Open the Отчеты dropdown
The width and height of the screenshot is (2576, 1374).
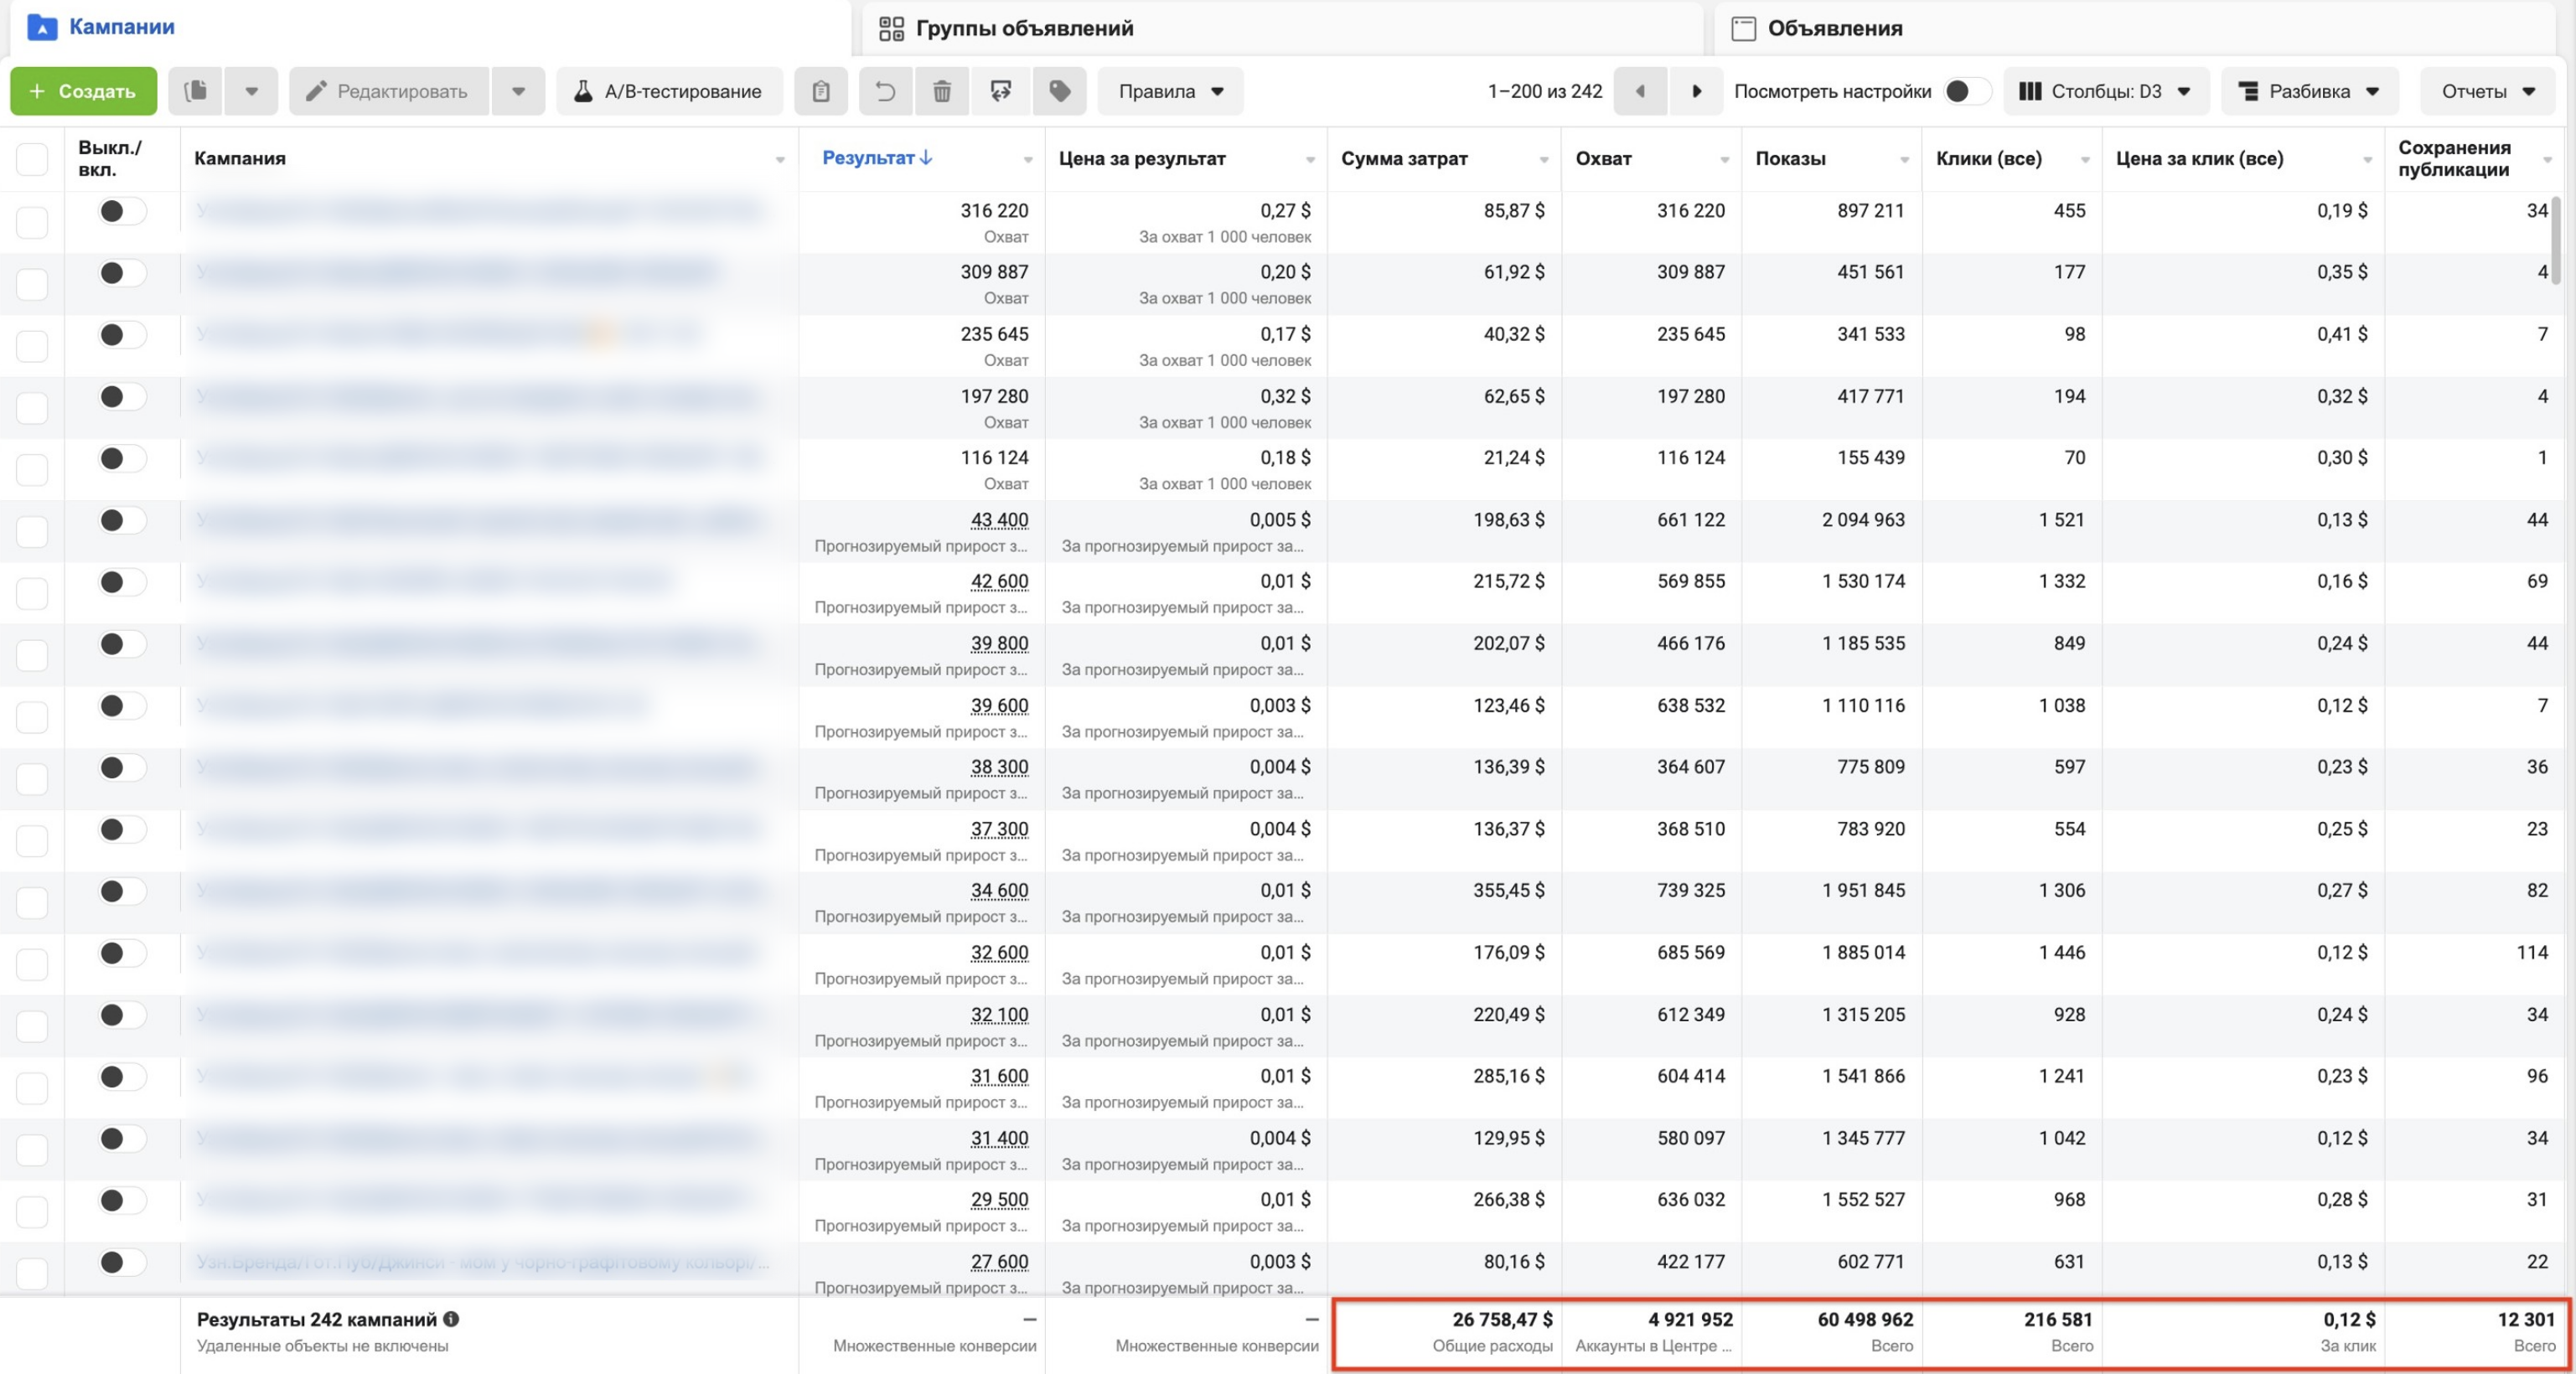point(2487,91)
